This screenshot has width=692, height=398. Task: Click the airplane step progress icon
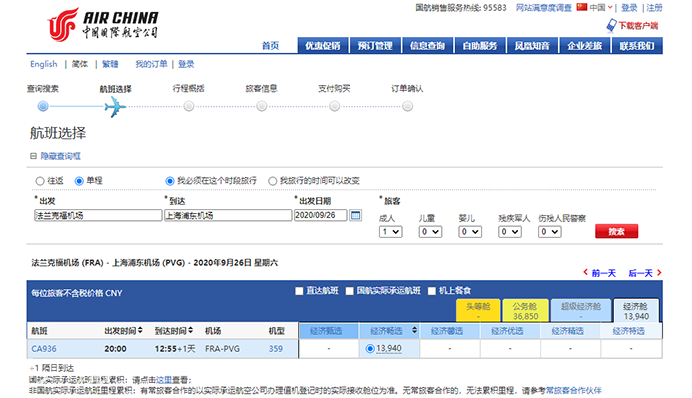click(115, 107)
